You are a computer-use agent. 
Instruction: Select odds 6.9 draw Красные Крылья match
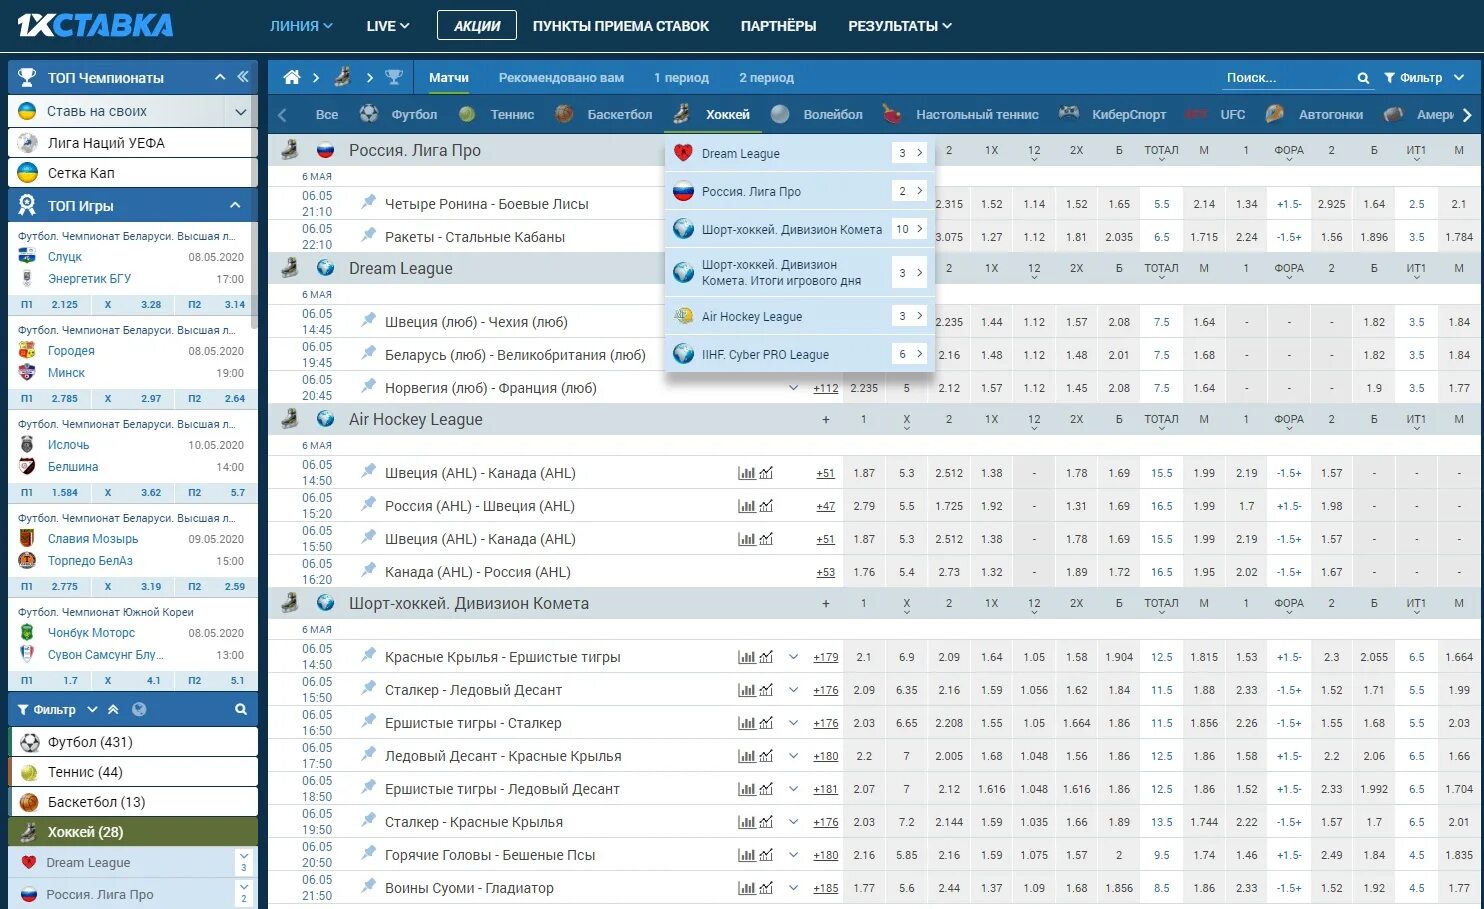[907, 657]
